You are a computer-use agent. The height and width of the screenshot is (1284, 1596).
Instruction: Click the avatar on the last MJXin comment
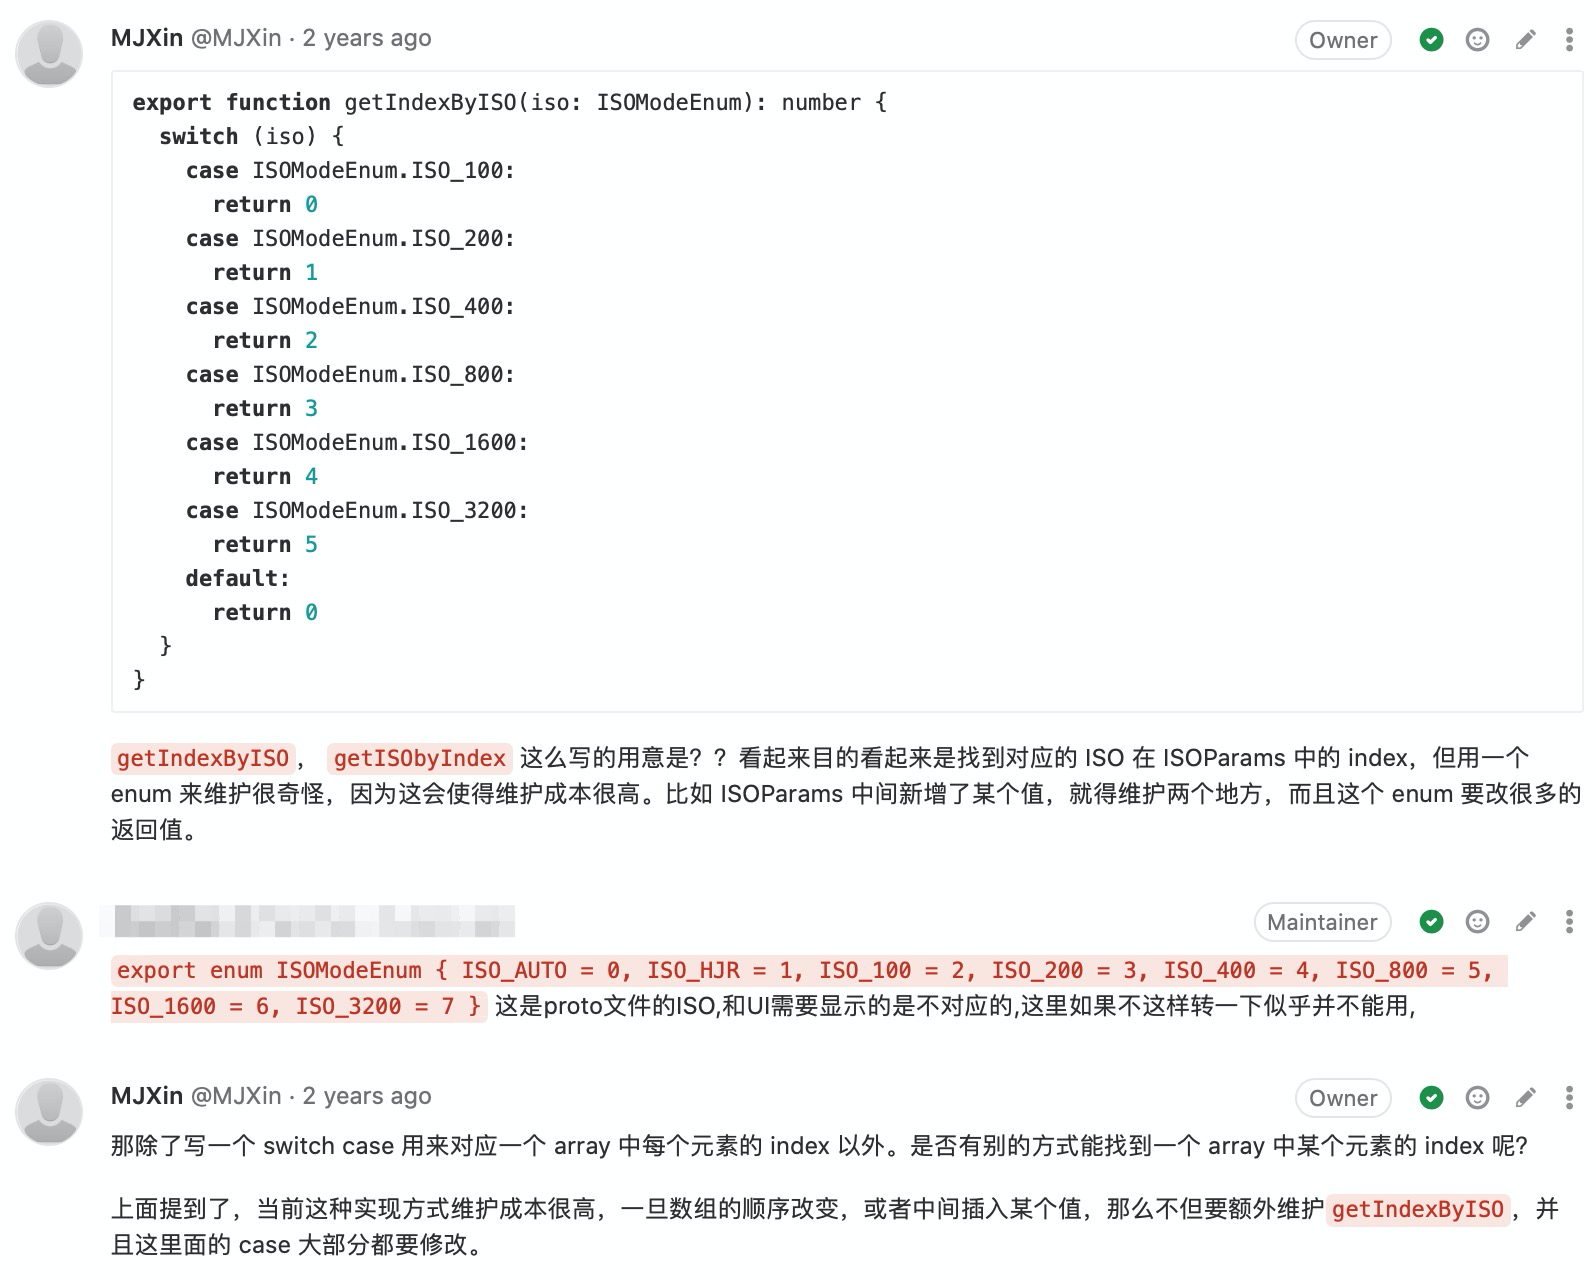(x=49, y=1112)
